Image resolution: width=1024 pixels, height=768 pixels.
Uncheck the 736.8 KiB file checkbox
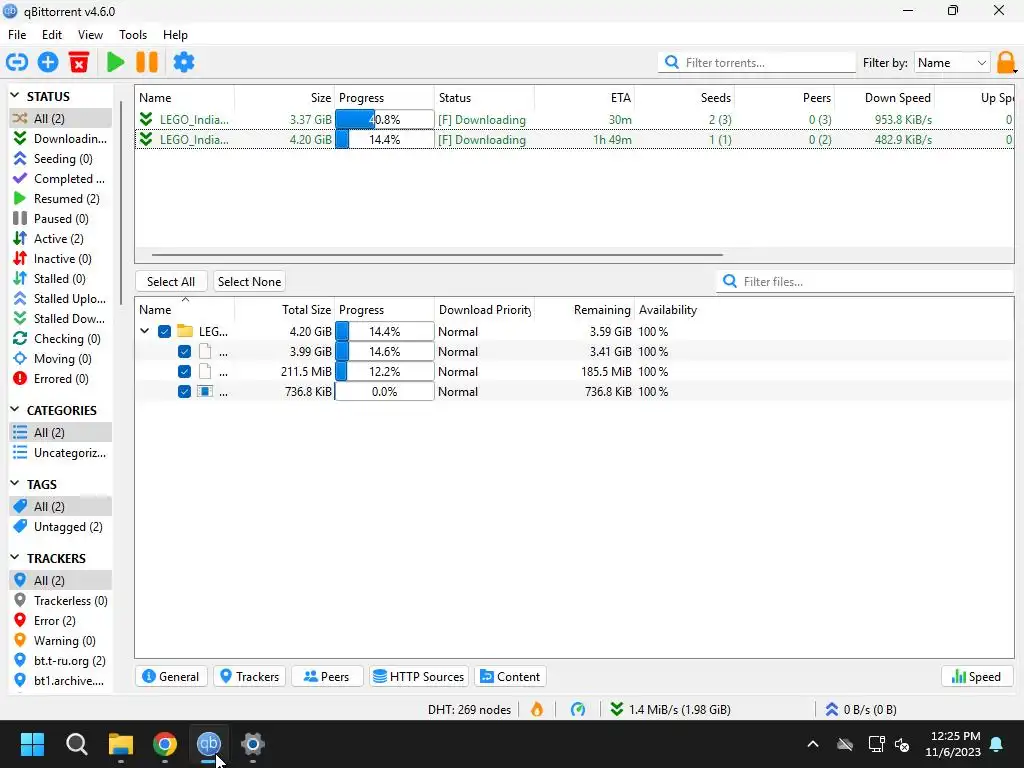click(184, 392)
